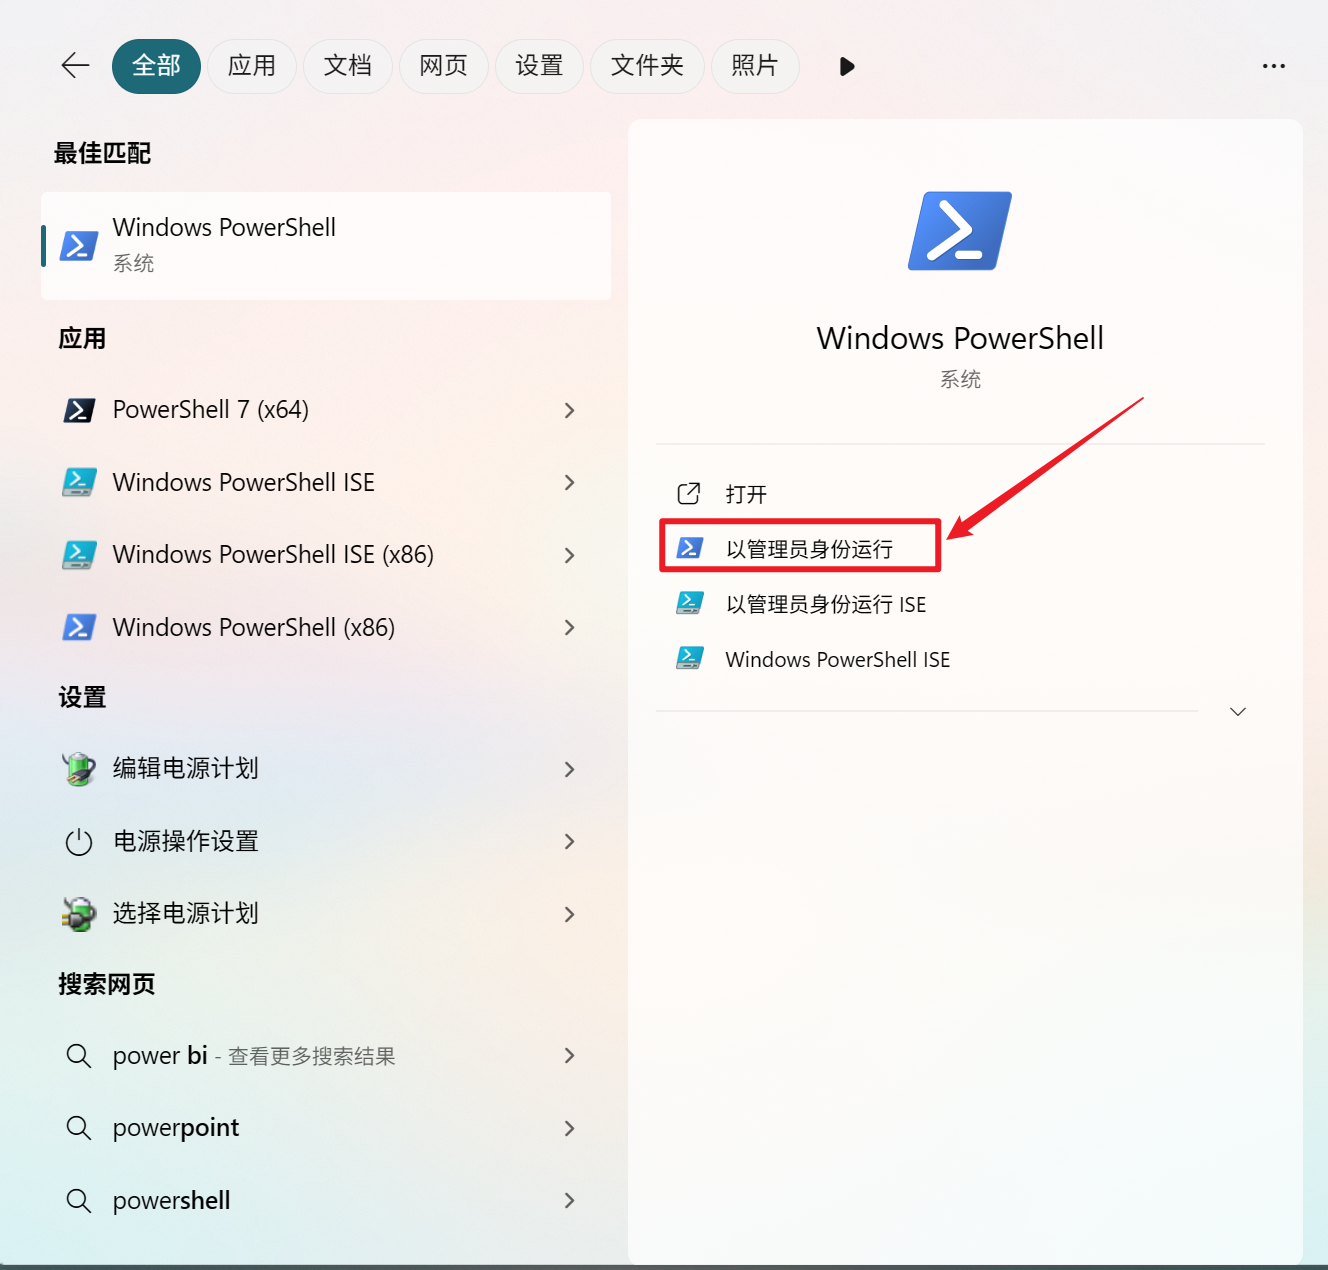
Task: Choose 以管理员身份运行 ISE
Action: (826, 604)
